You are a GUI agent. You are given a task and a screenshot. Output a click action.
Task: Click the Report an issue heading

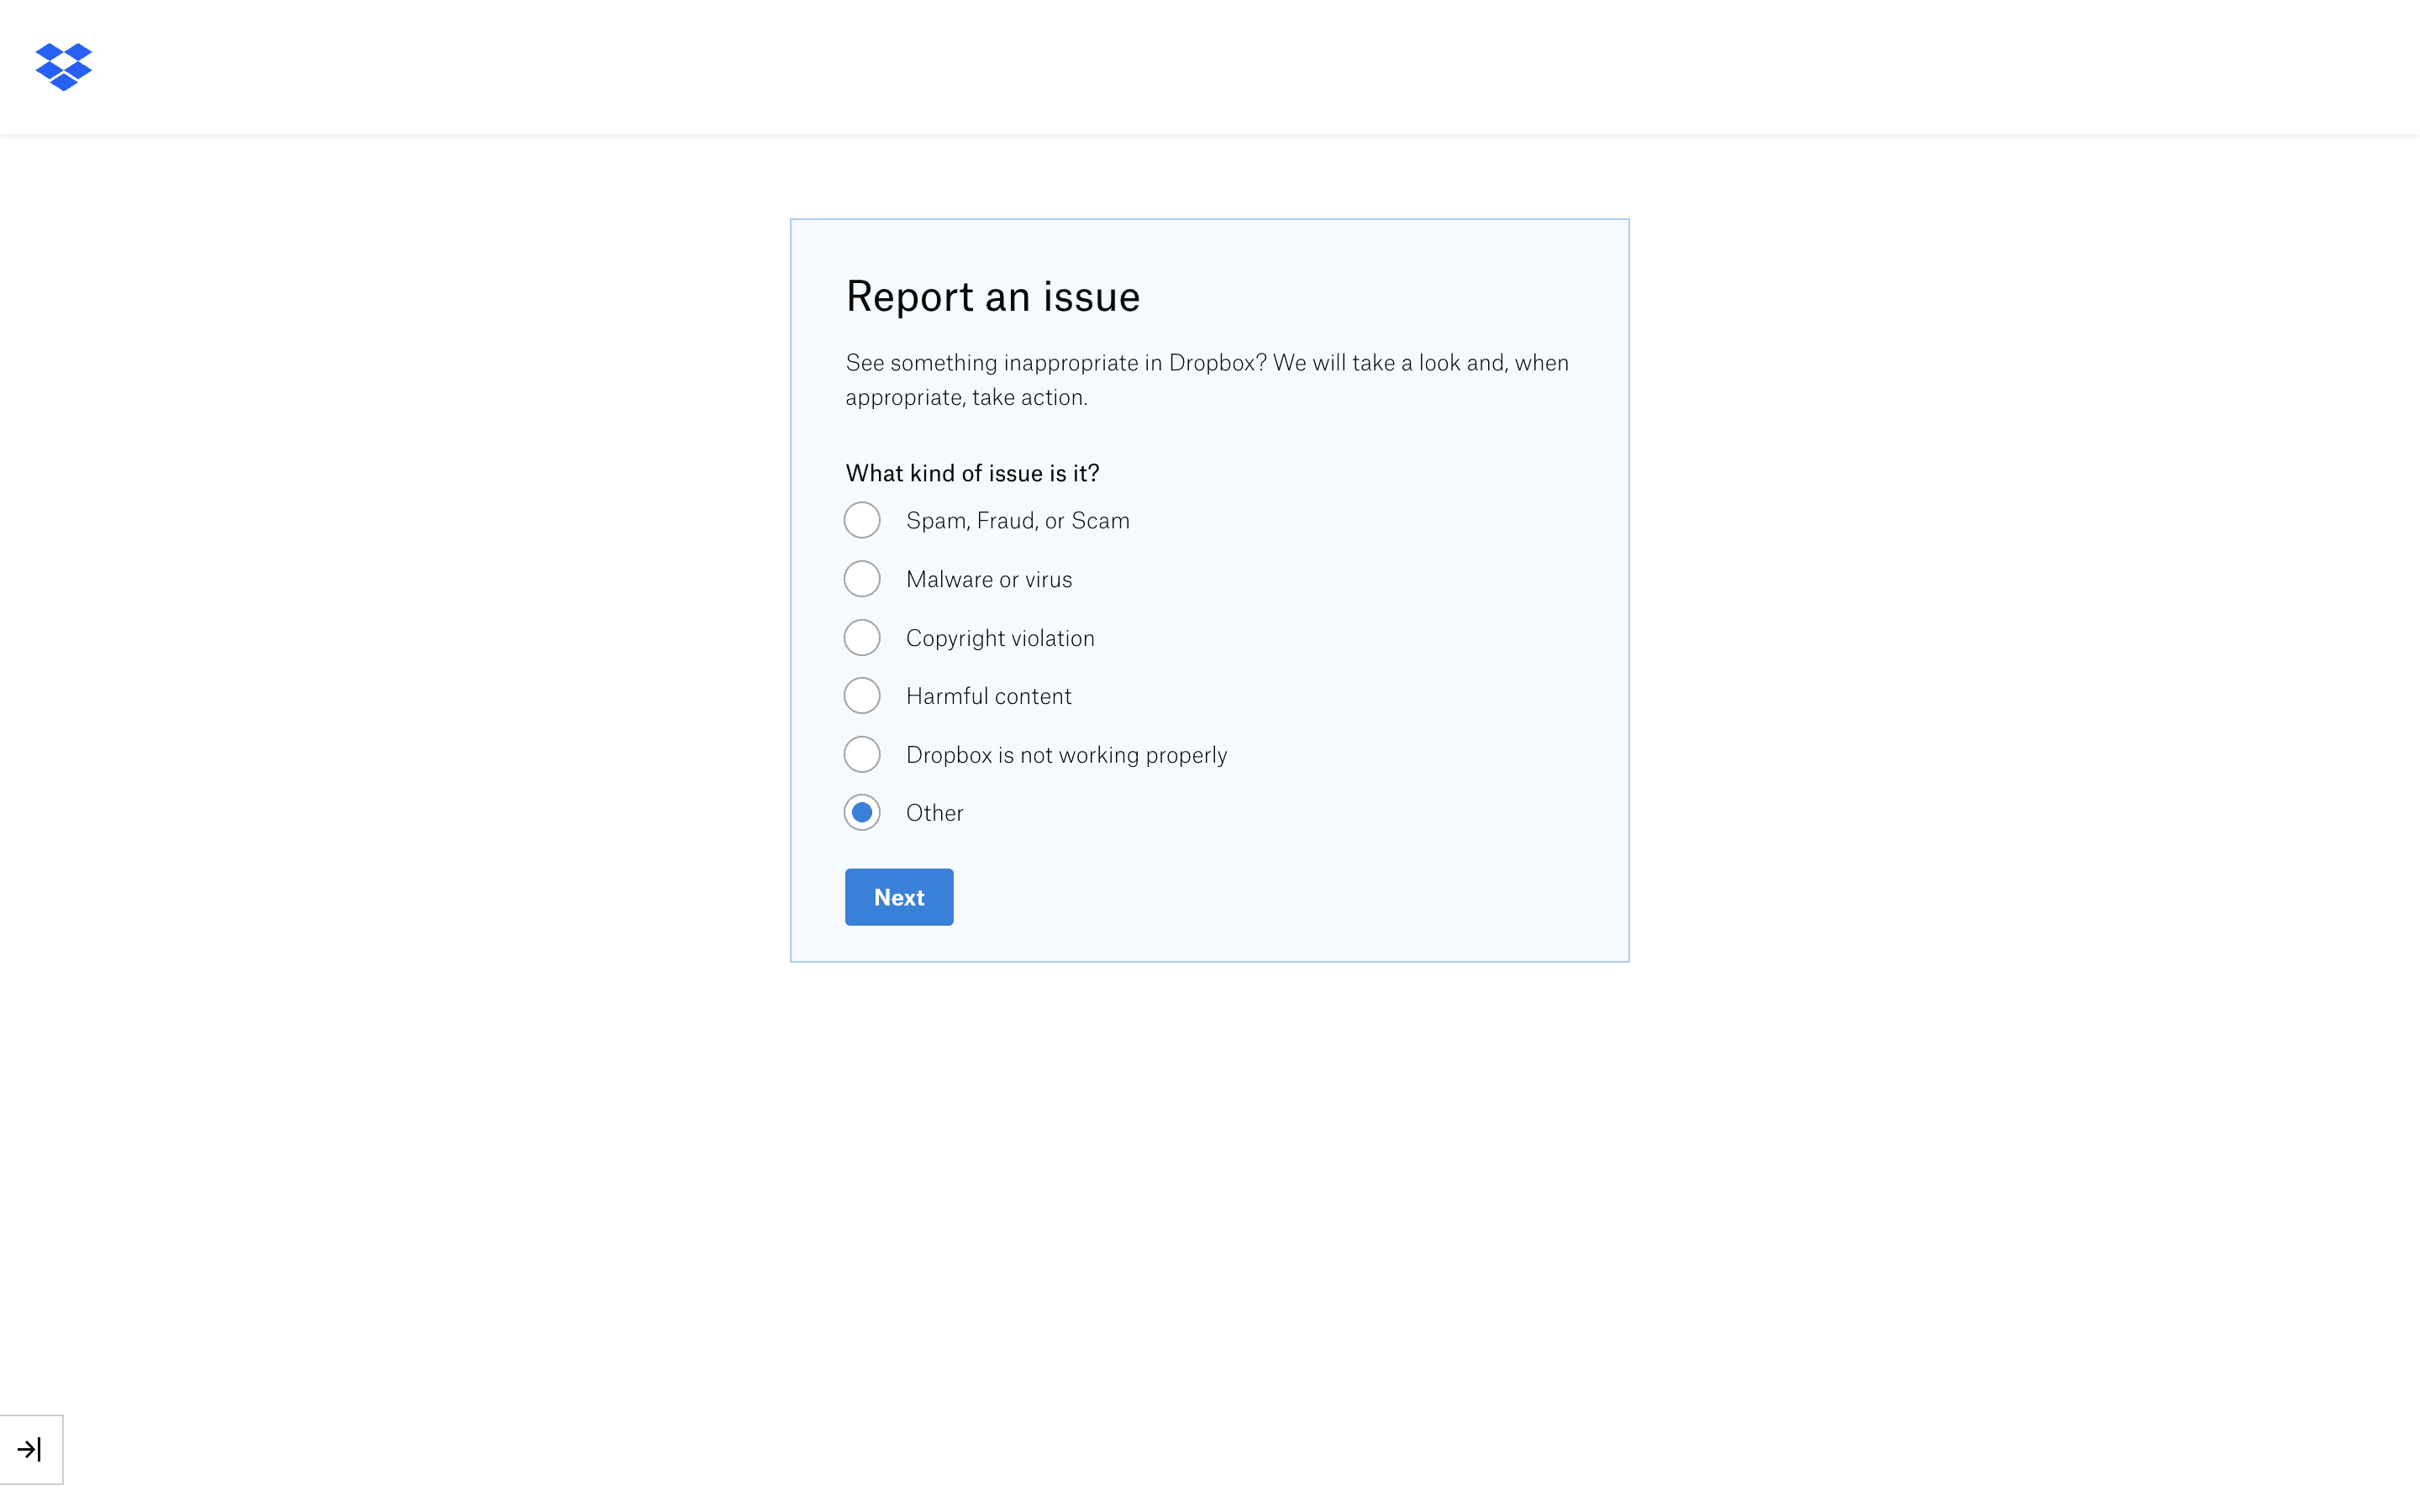click(x=992, y=297)
